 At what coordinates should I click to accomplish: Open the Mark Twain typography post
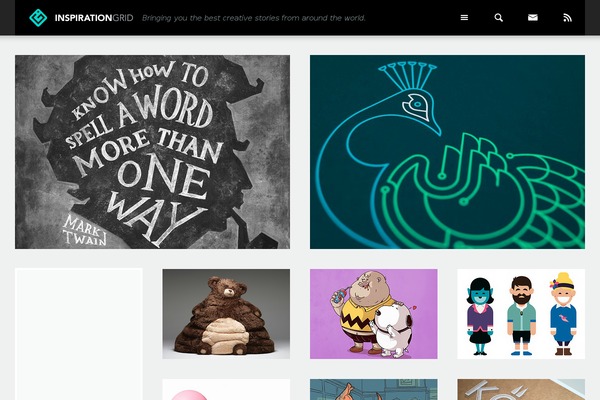pos(152,152)
